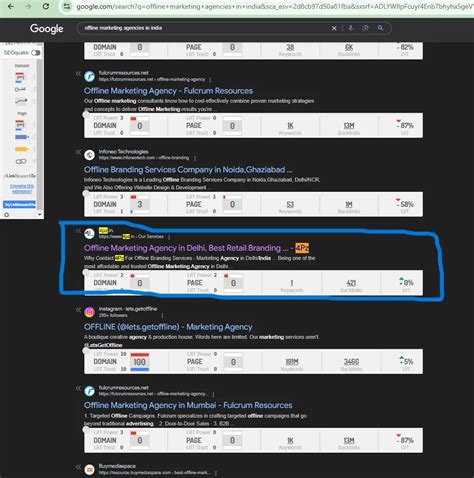This screenshot has width=474, height=478.
Task: Click the blue button in SEO sidebar
Action: [19, 204]
